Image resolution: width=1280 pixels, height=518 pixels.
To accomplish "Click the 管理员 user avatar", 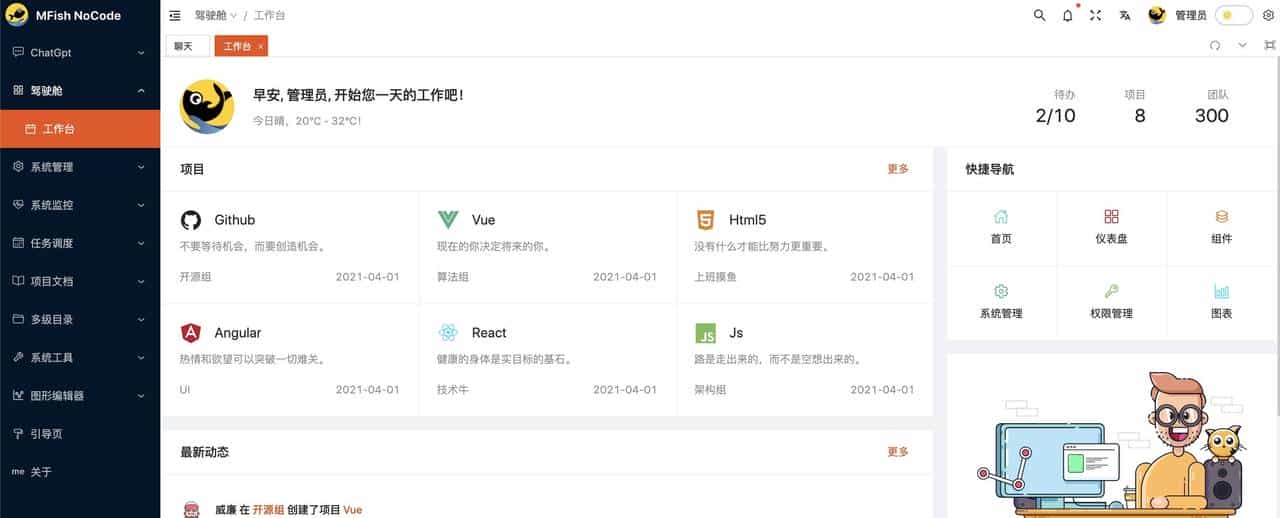I will point(1157,15).
